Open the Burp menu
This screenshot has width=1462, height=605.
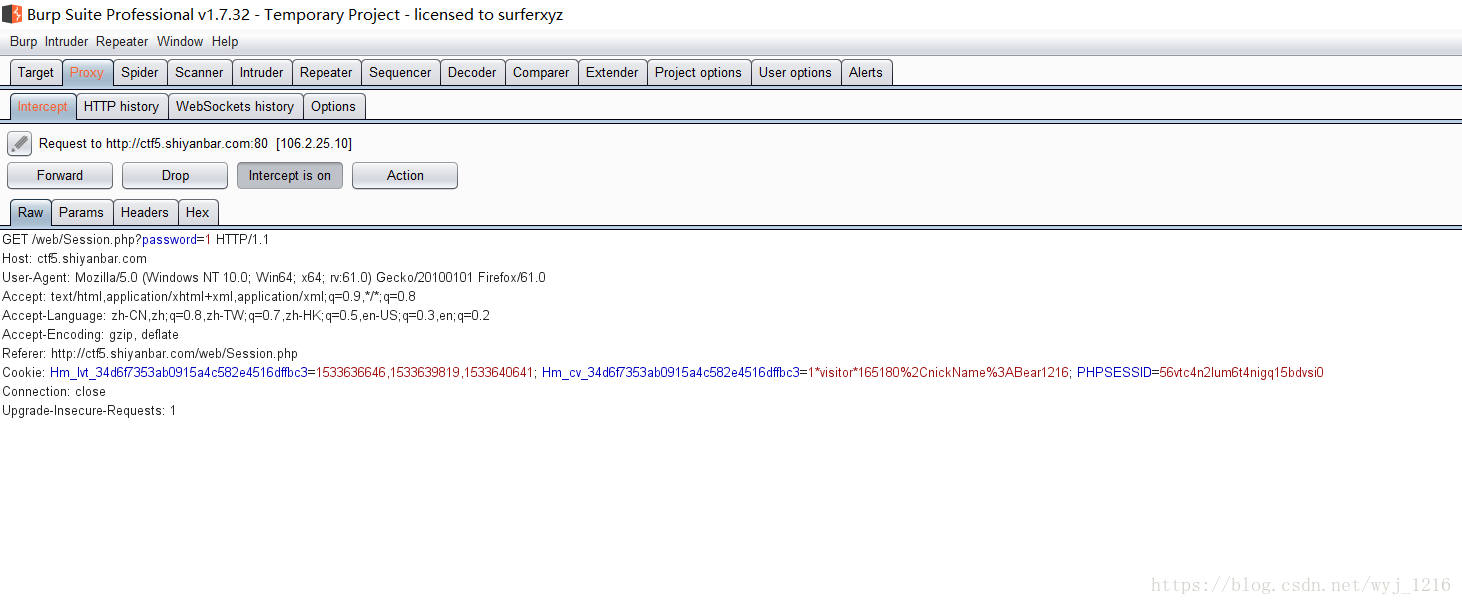[x=23, y=41]
